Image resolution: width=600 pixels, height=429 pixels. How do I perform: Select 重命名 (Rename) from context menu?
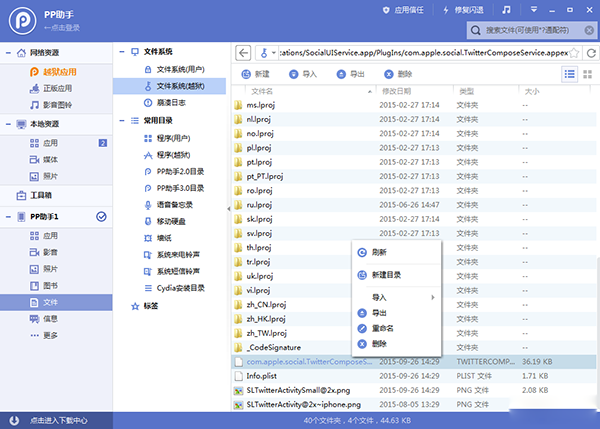(382, 328)
